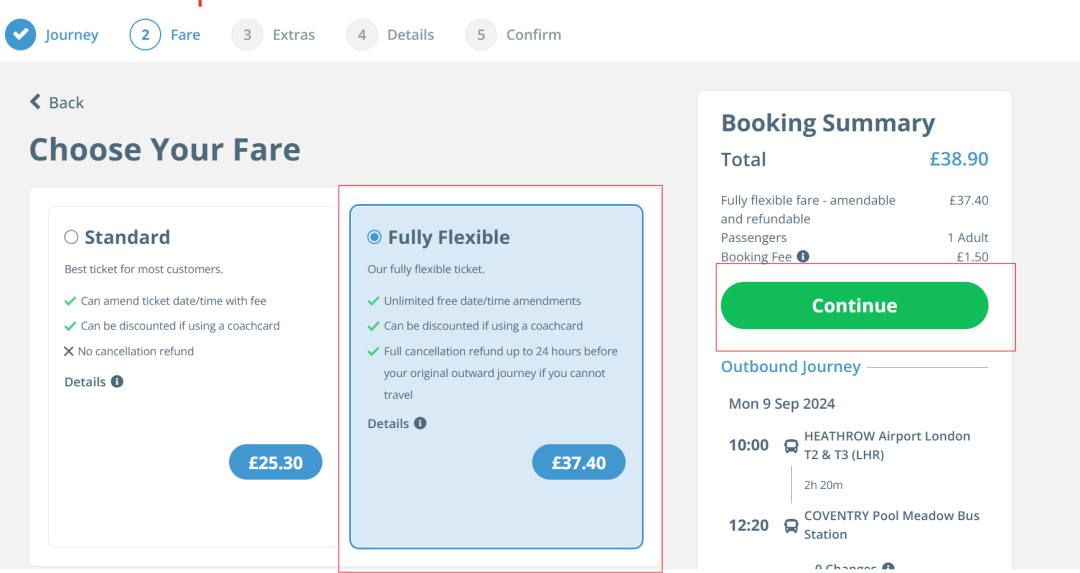Image resolution: width=1080 pixels, height=573 pixels.
Task: Open Details link in the Standard card
Action: (x=85, y=382)
